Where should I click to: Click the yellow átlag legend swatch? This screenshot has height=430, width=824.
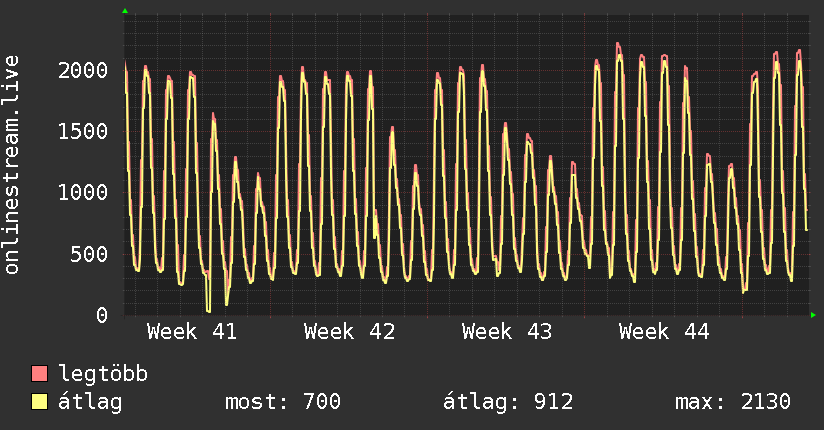[39, 402]
